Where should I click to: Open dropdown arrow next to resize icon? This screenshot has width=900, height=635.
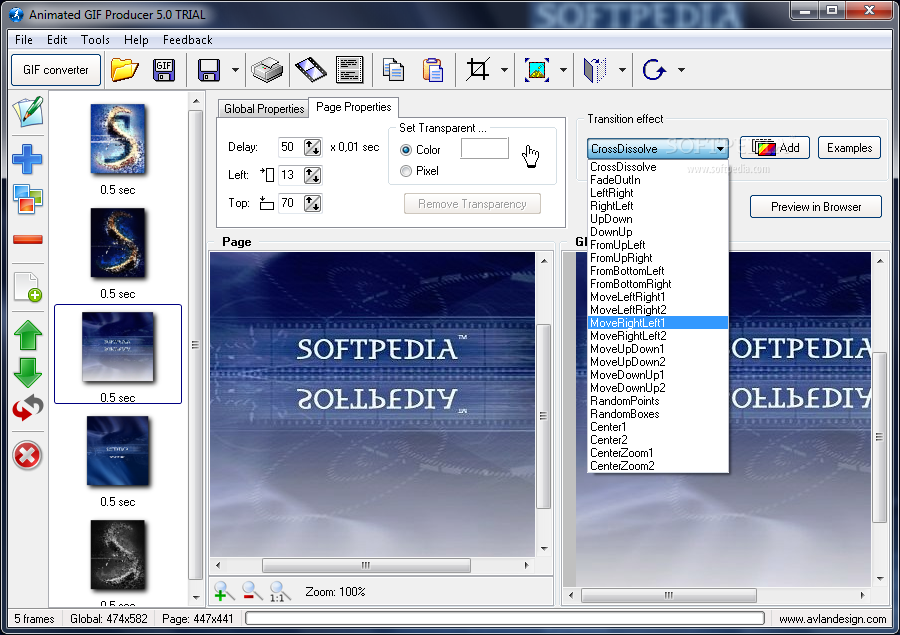(563, 70)
